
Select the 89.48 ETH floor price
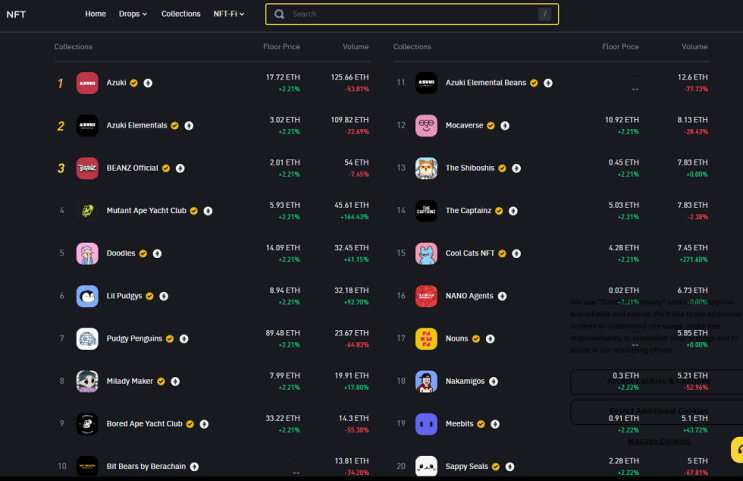[282, 333]
